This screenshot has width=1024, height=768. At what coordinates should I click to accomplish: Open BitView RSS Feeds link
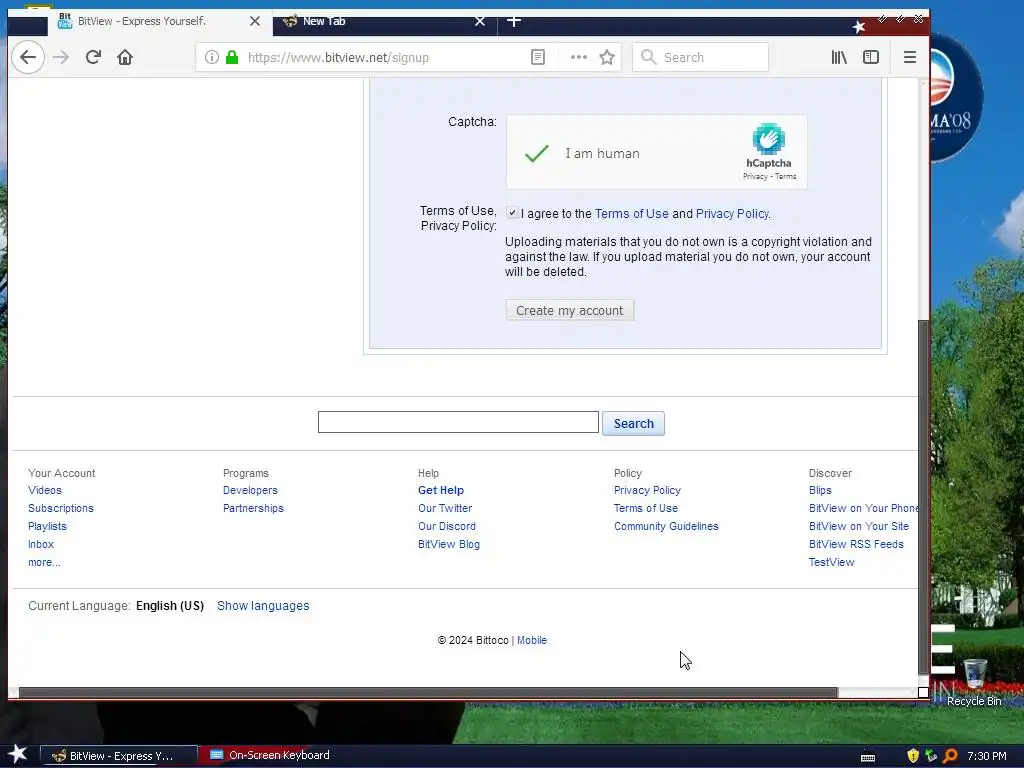point(856,544)
